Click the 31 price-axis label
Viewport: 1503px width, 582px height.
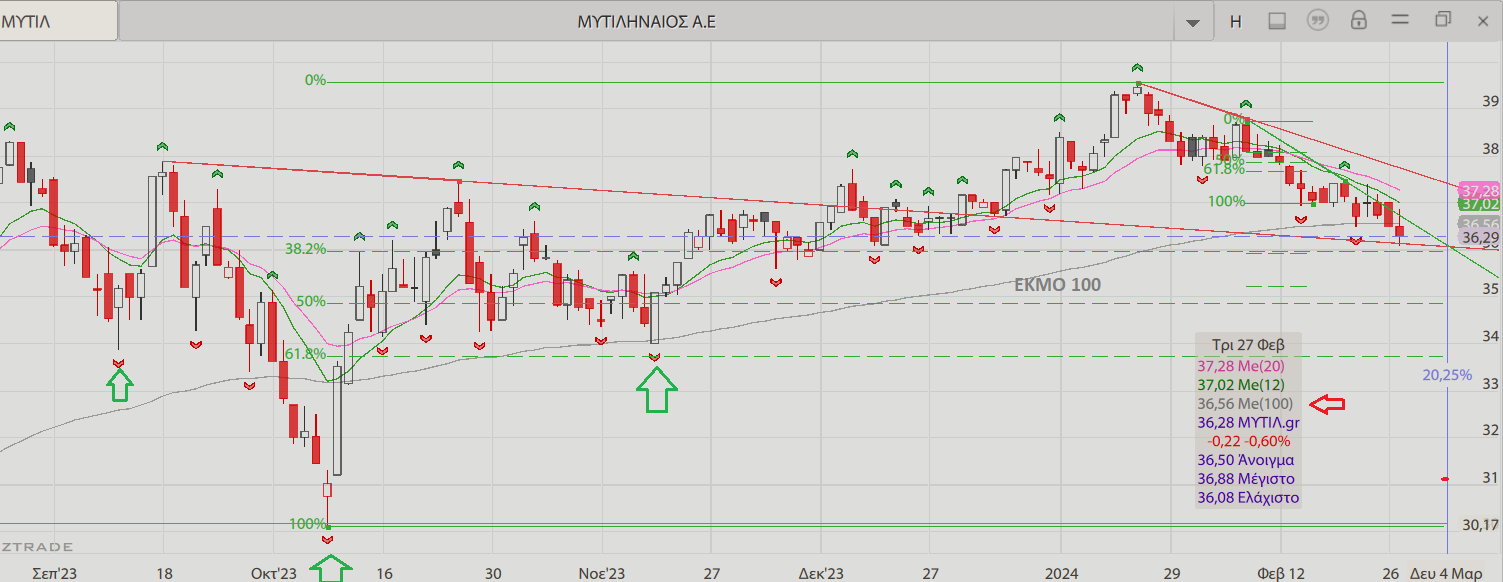[1490, 478]
